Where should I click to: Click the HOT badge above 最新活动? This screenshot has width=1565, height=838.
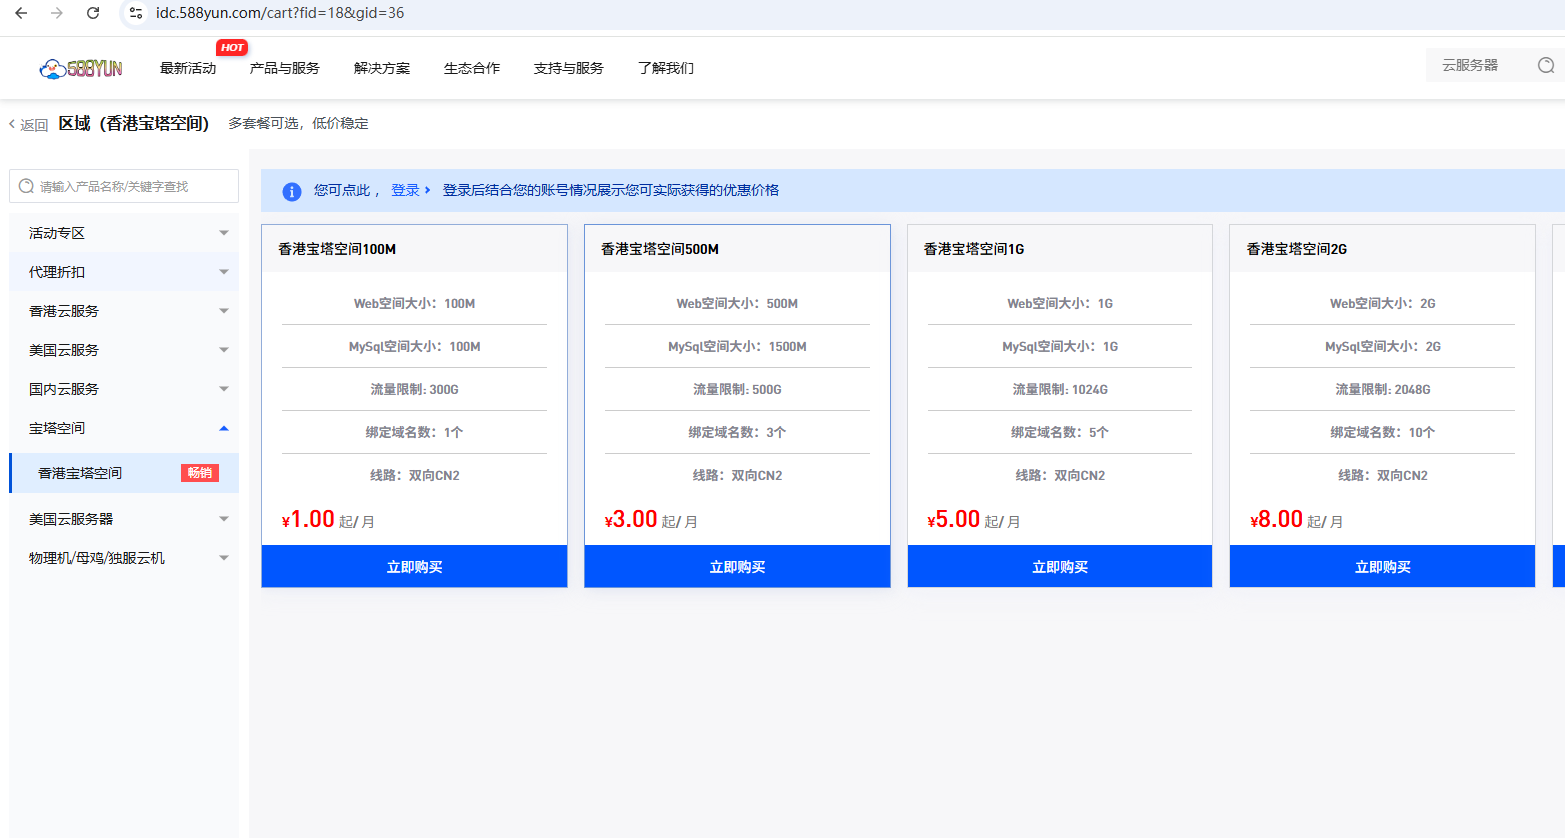click(x=232, y=47)
